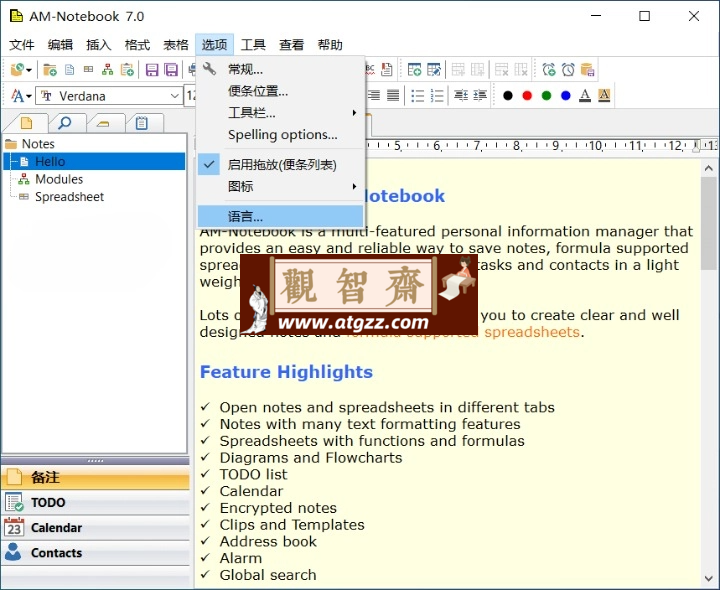Apply right alignment to text

point(374,96)
